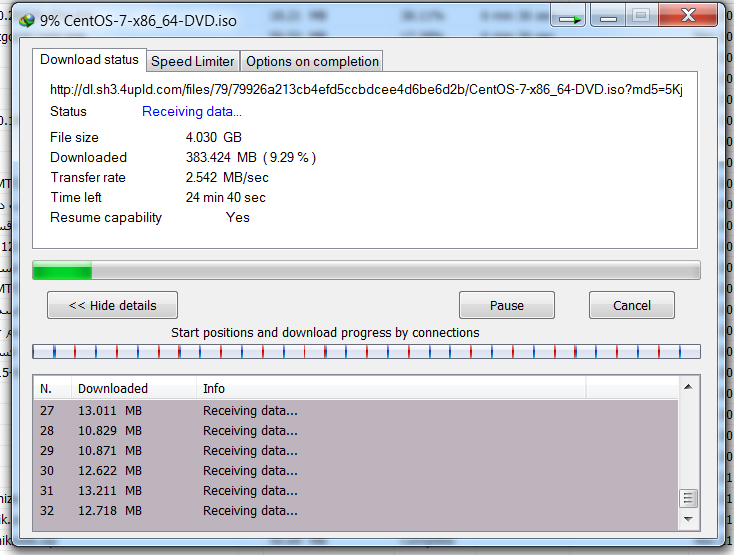Click the 383.424 MB downloaded value
The height and width of the screenshot is (555, 734).
(x=251, y=157)
